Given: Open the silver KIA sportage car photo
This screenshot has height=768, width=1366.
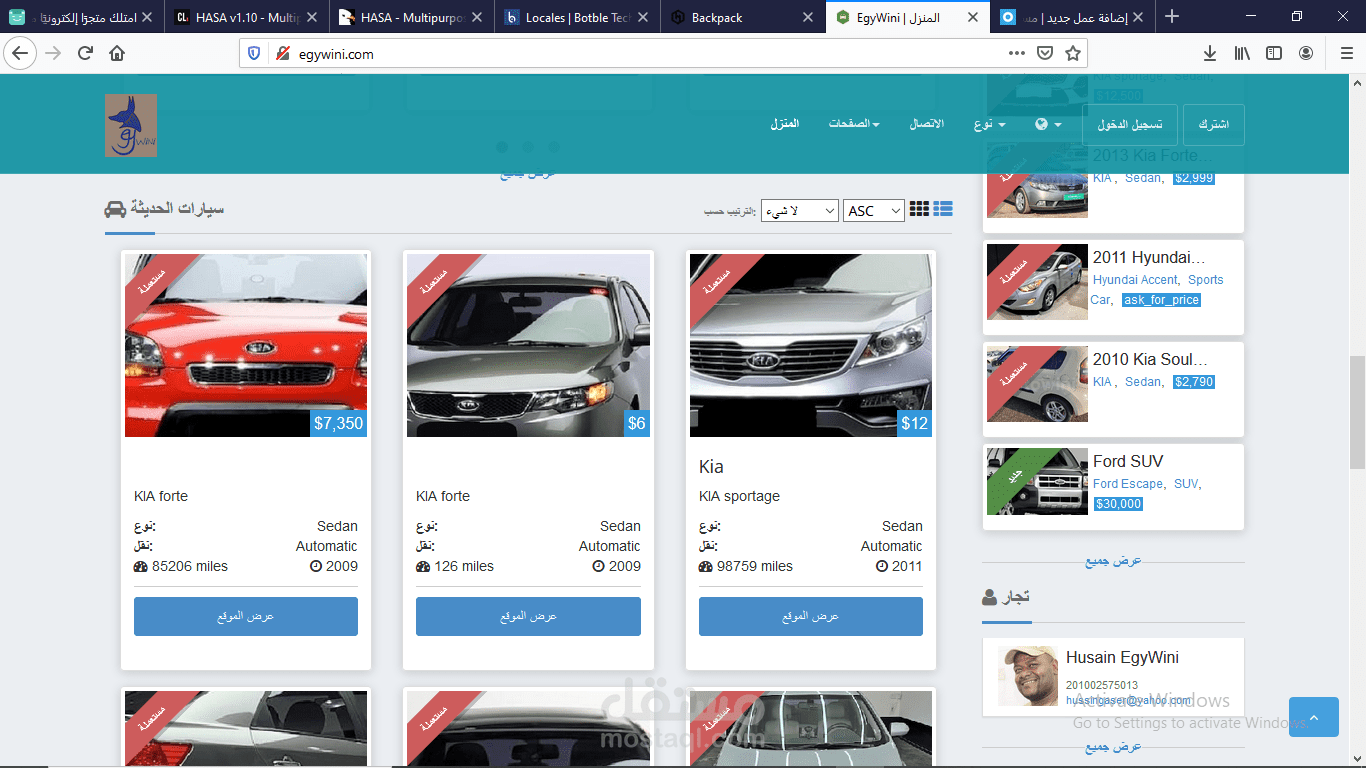Looking at the screenshot, I should [811, 345].
